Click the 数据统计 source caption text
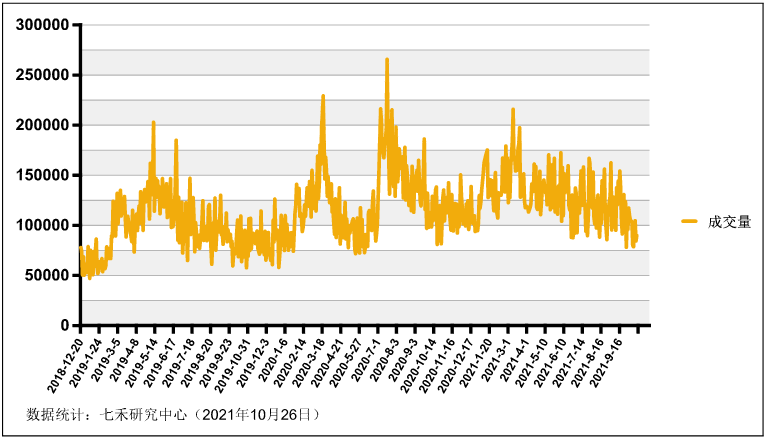 click(x=173, y=415)
